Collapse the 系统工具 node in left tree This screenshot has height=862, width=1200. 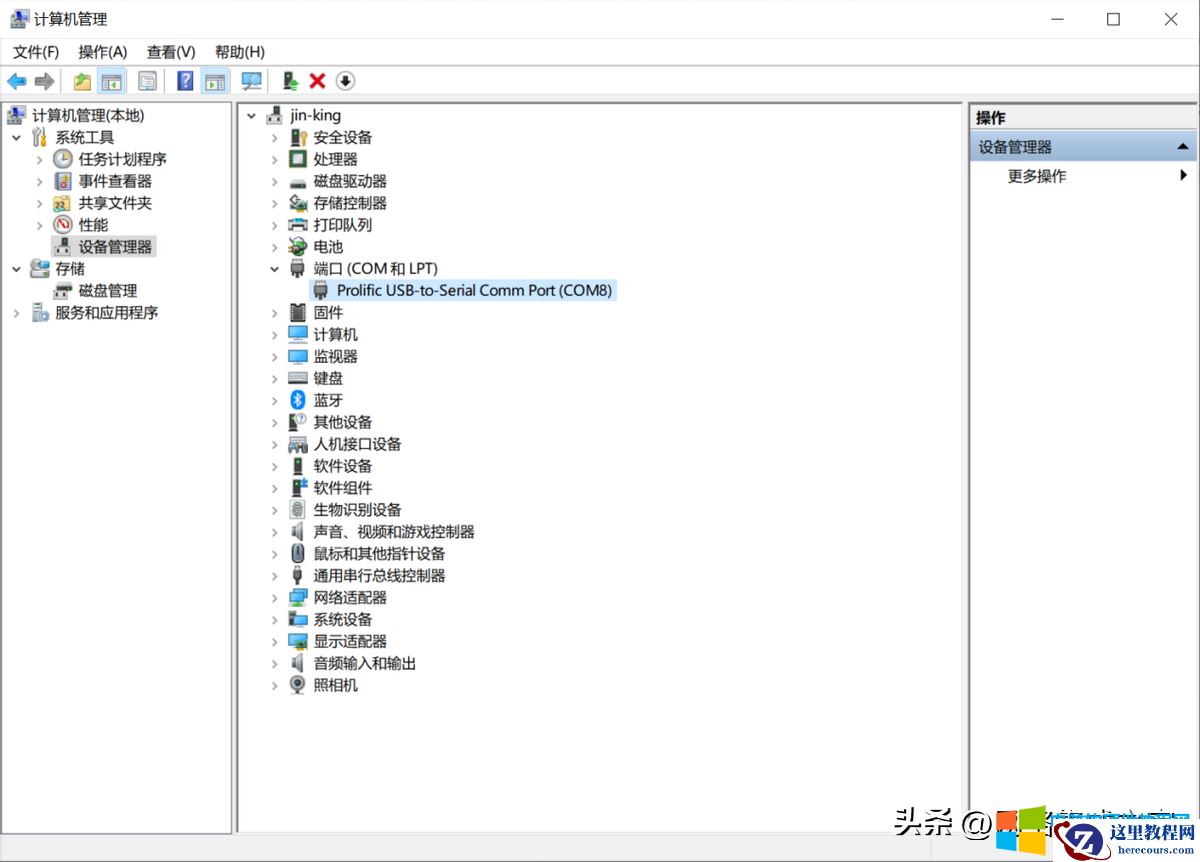[x=16, y=138]
